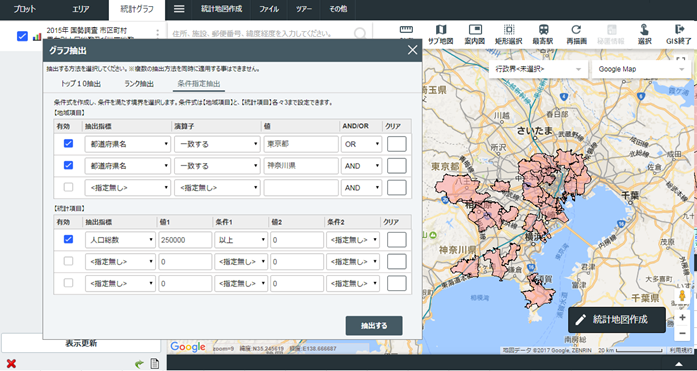
Task: Clear the 東京都 condition row
Action: coord(397,144)
